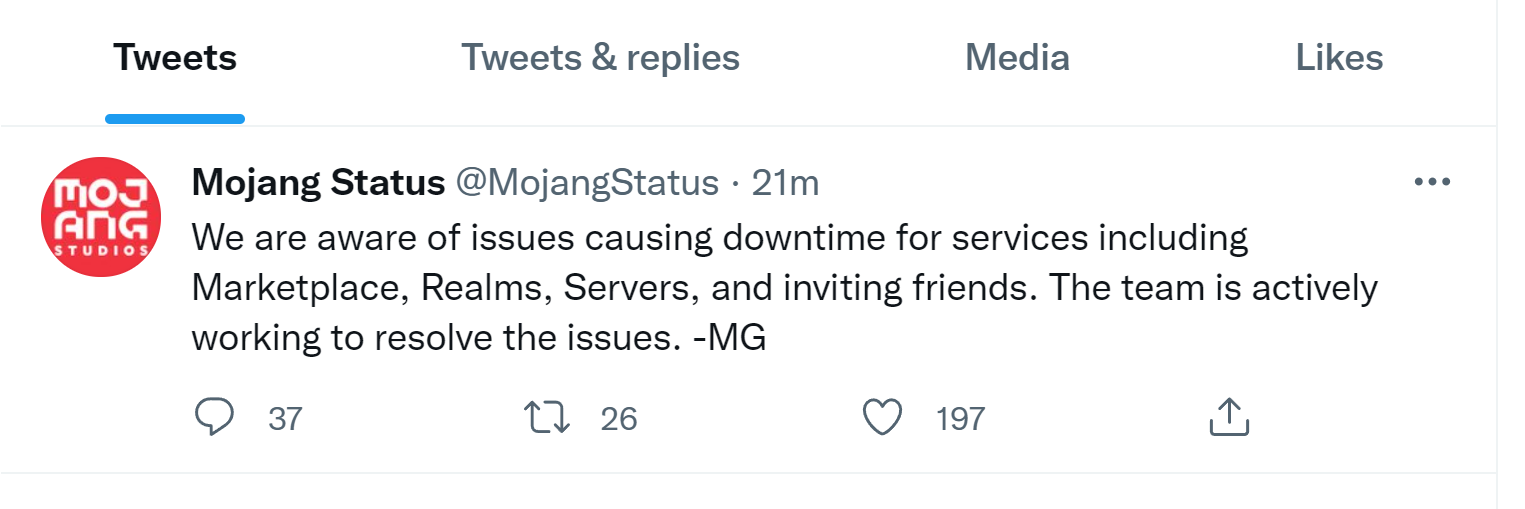This screenshot has height=509, width=1525.
Task: Click the retweet count 26
Action: (619, 418)
